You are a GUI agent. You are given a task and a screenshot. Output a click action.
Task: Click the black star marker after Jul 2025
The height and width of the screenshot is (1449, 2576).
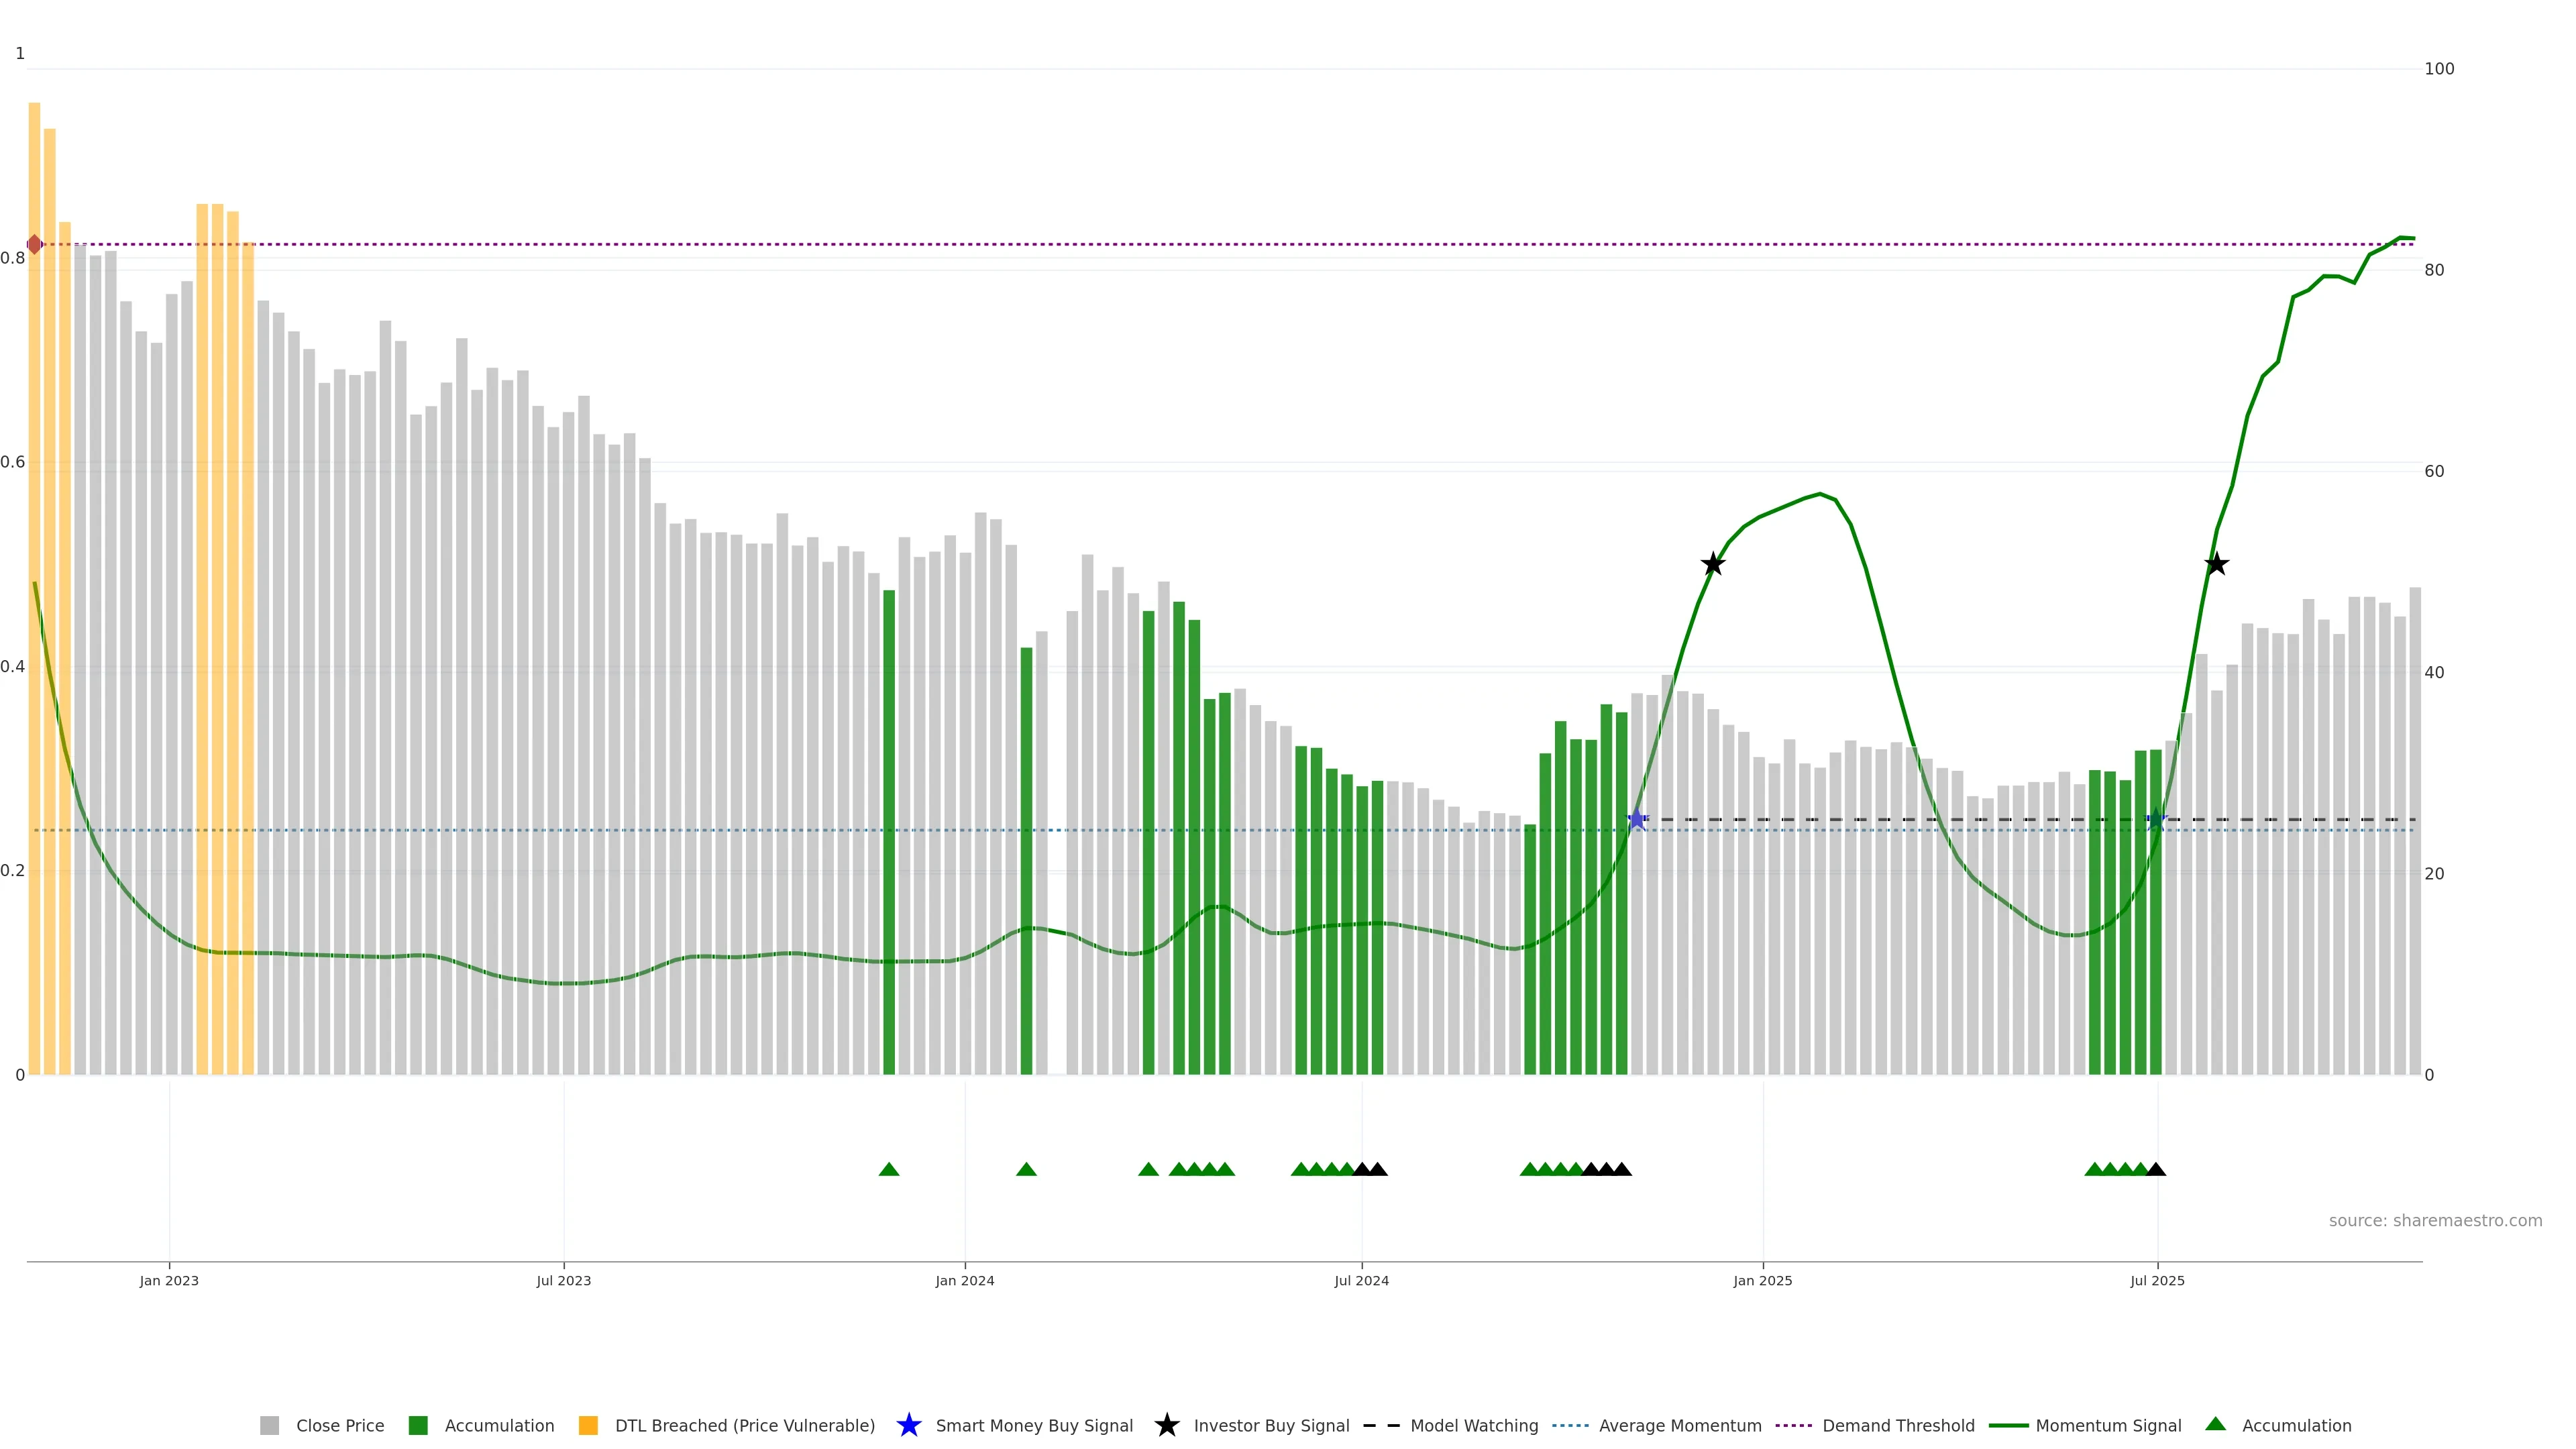tap(2216, 564)
